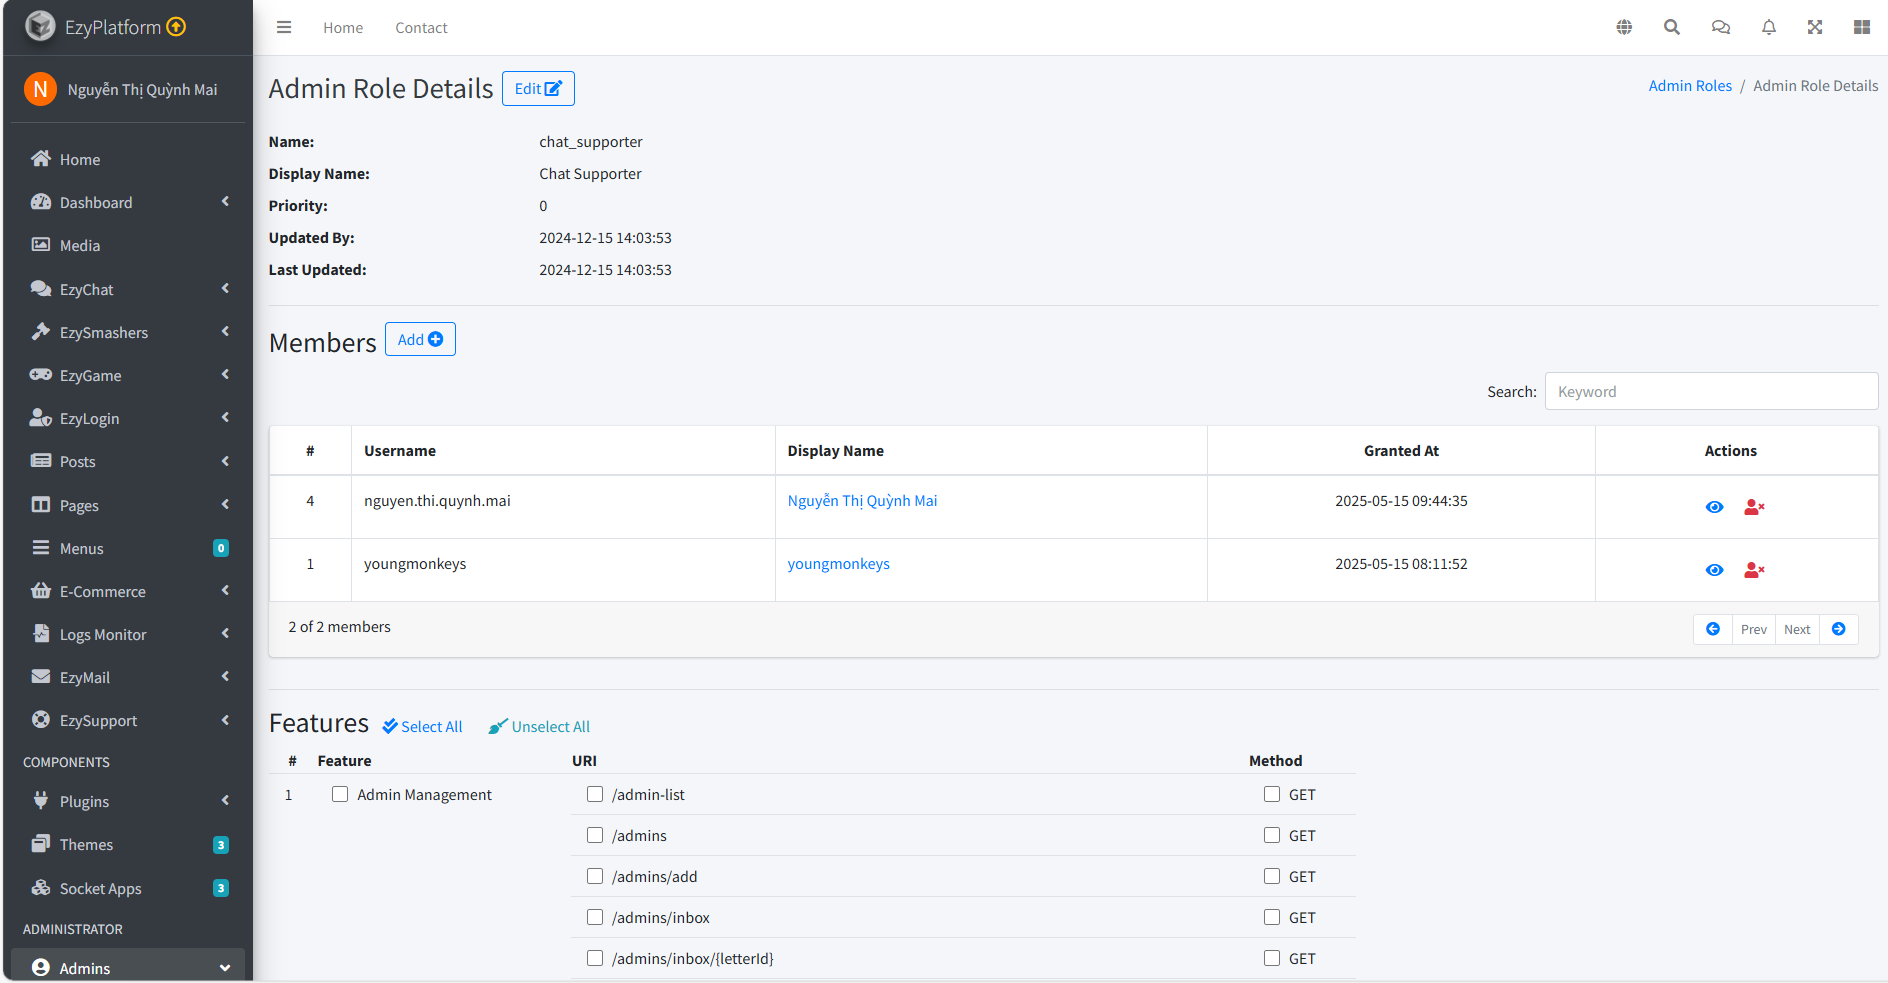Go to Contact in the top navigation
This screenshot has height=983, width=1888.
[421, 28]
